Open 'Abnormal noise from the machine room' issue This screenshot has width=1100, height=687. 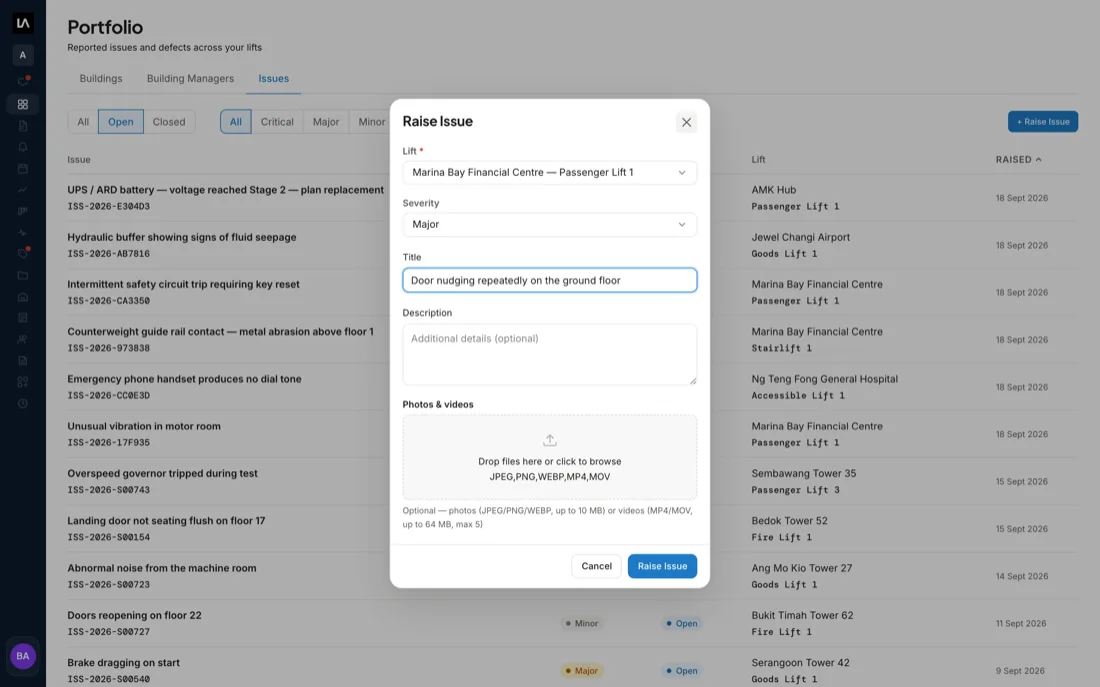[x=162, y=568]
